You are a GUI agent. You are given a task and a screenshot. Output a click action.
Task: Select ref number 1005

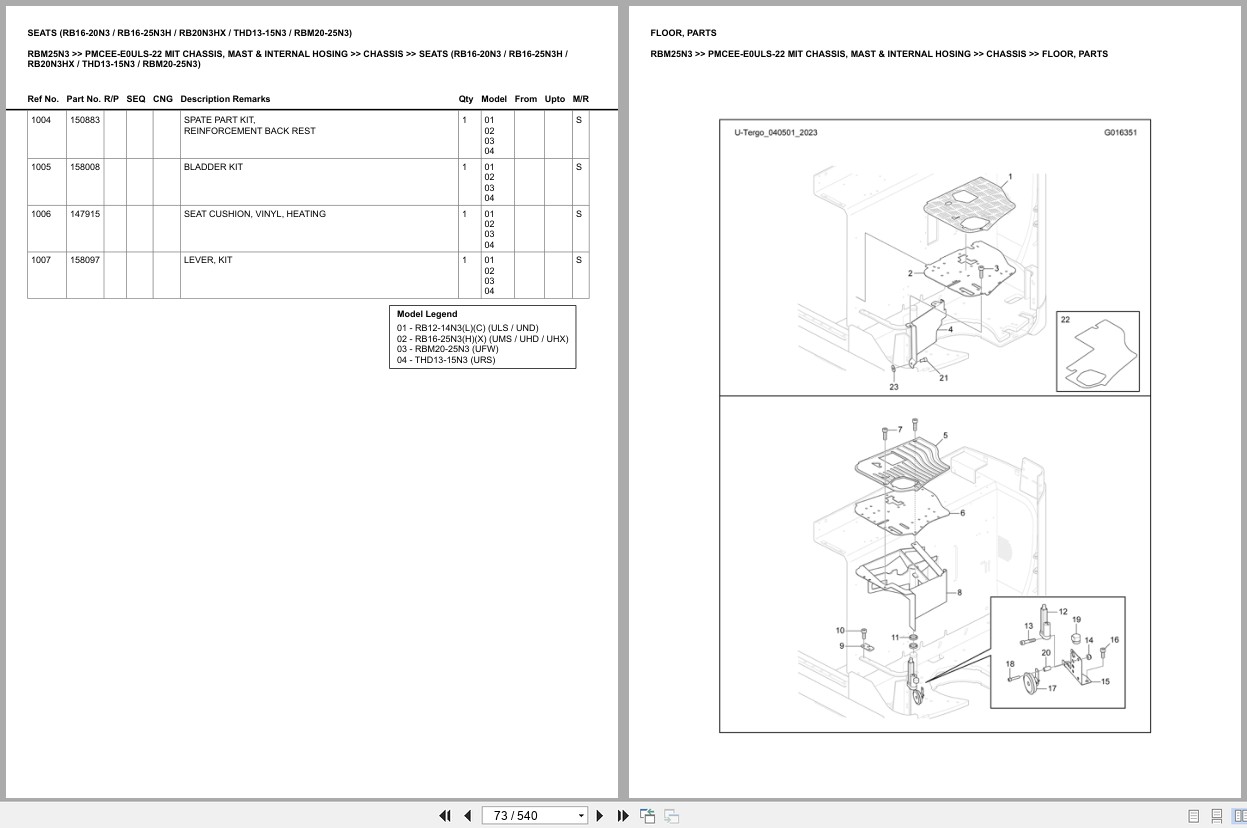[40, 167]
